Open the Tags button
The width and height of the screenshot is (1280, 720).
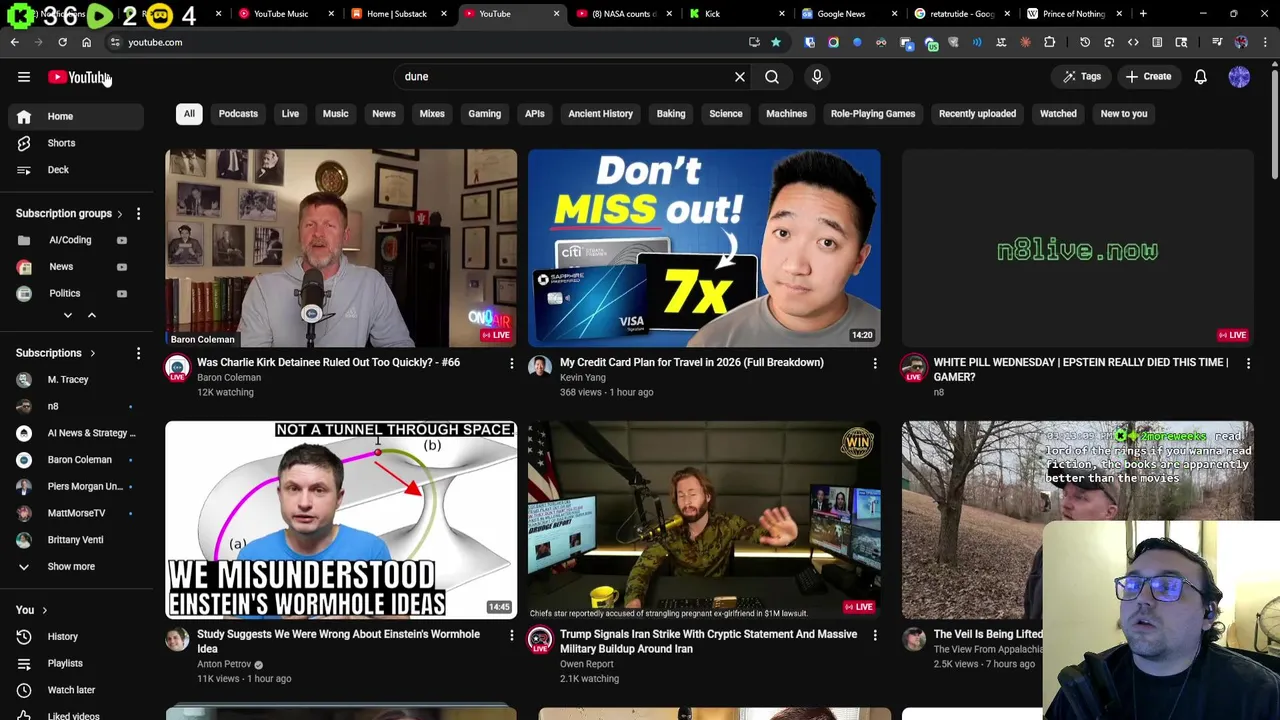[1082, 77]
